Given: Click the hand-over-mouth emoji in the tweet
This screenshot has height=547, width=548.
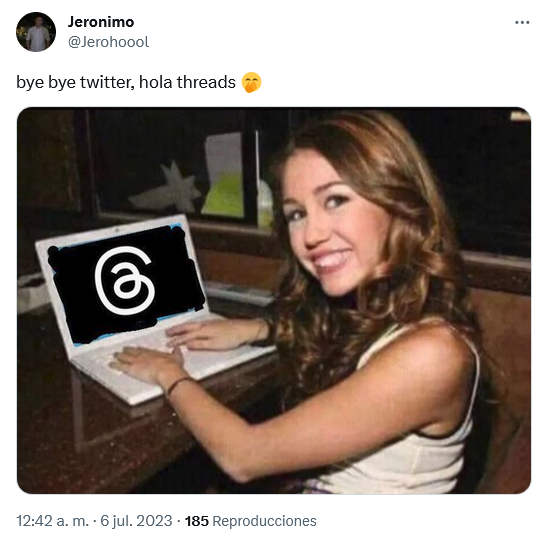Looking at the screenshot, I should [251, 82].
